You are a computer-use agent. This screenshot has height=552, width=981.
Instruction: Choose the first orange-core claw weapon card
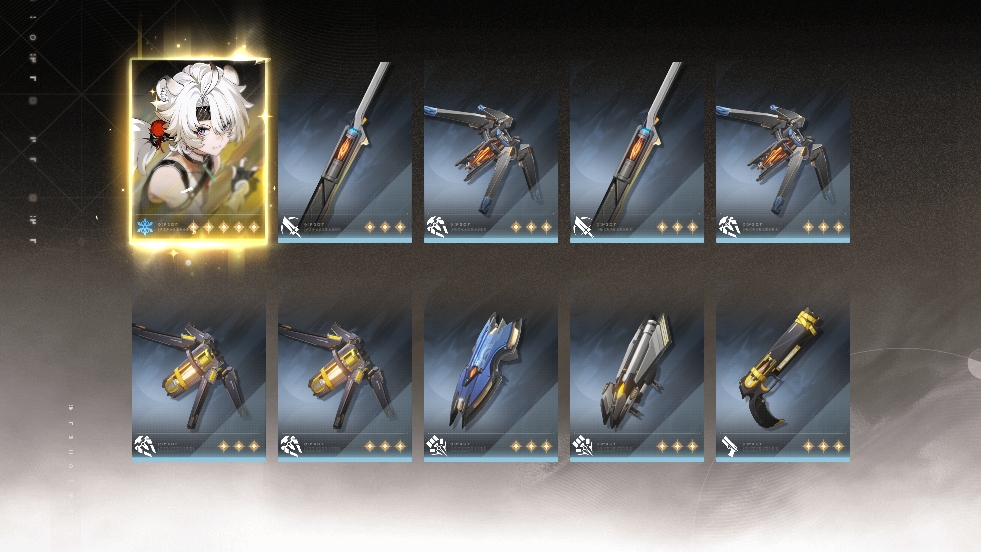[x=491, y=150]
